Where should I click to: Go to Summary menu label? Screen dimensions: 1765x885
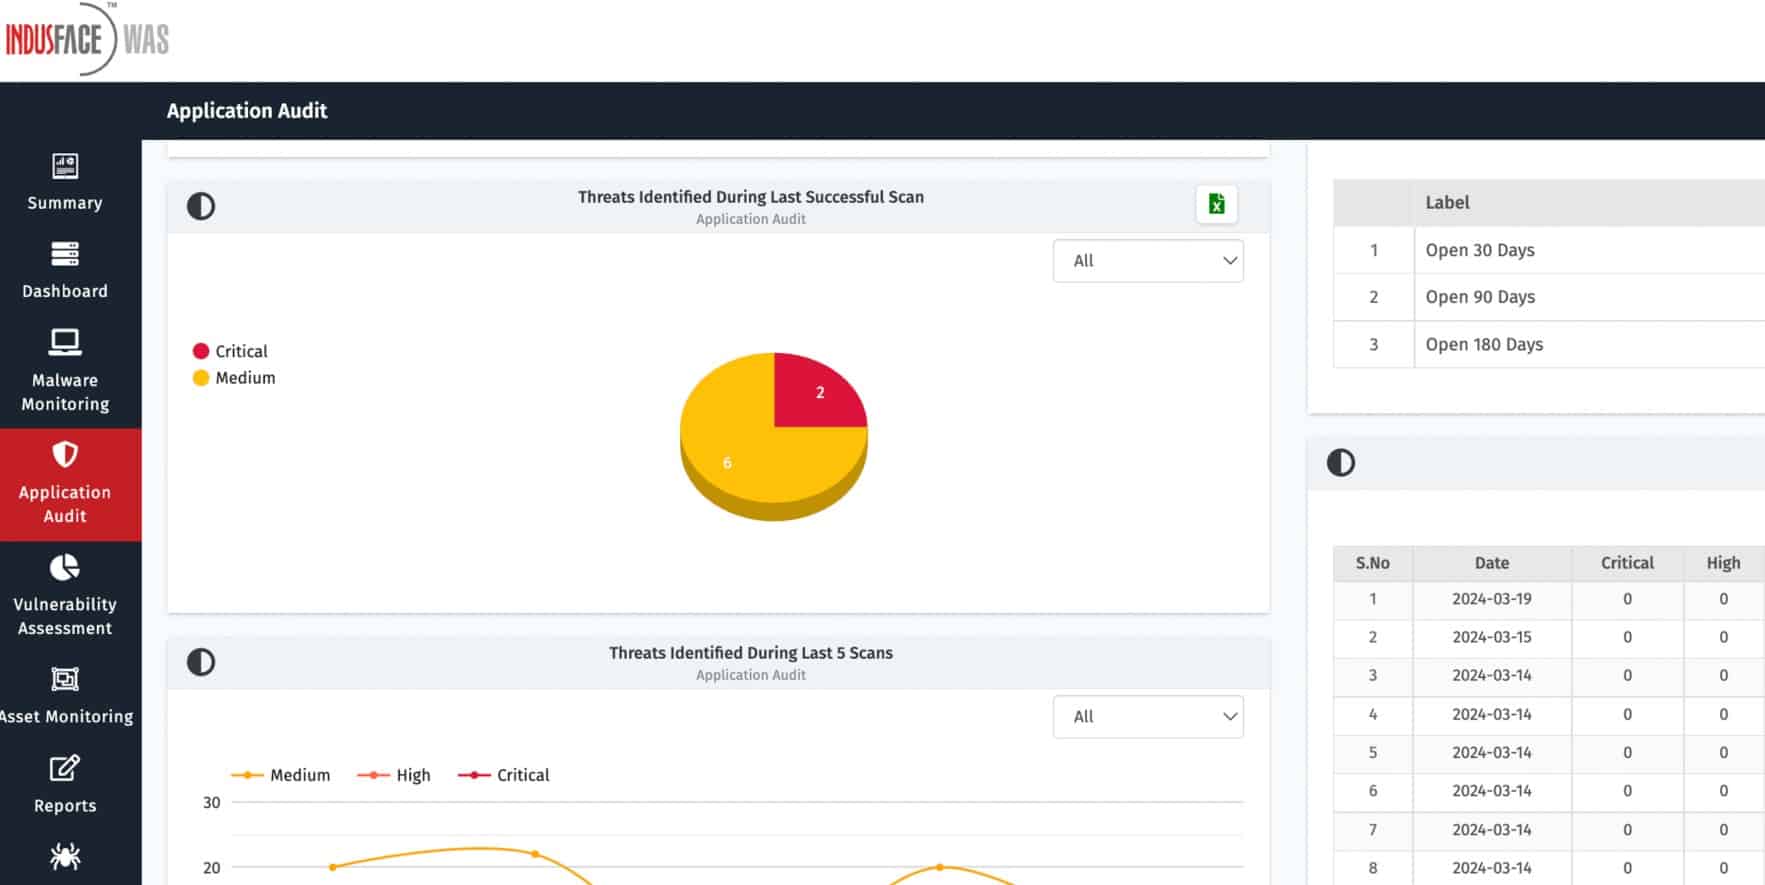point(65,203)
